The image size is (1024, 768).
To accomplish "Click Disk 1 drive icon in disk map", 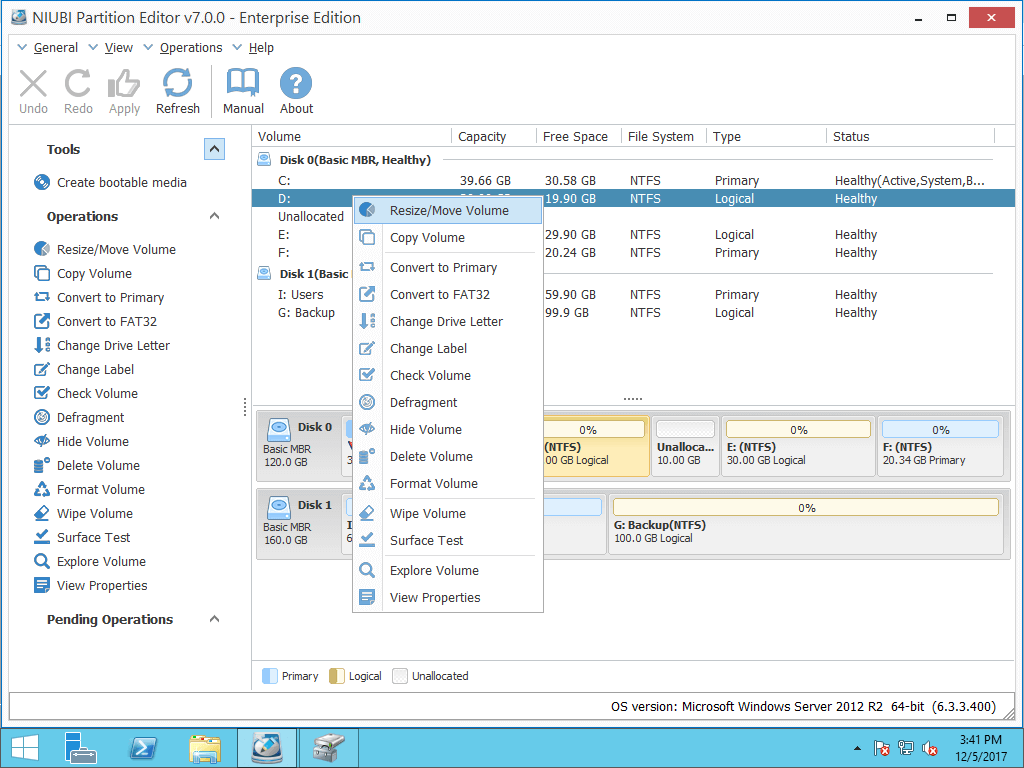I will click(280, 507).
